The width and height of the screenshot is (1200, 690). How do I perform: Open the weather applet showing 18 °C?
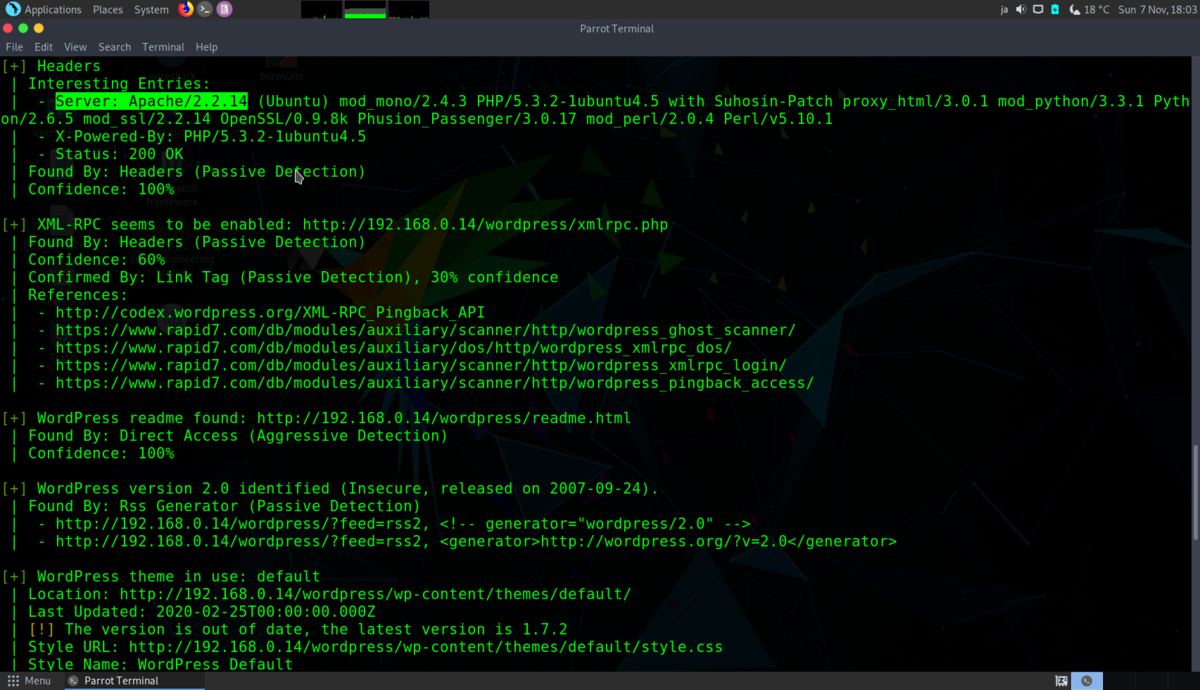1088,9
